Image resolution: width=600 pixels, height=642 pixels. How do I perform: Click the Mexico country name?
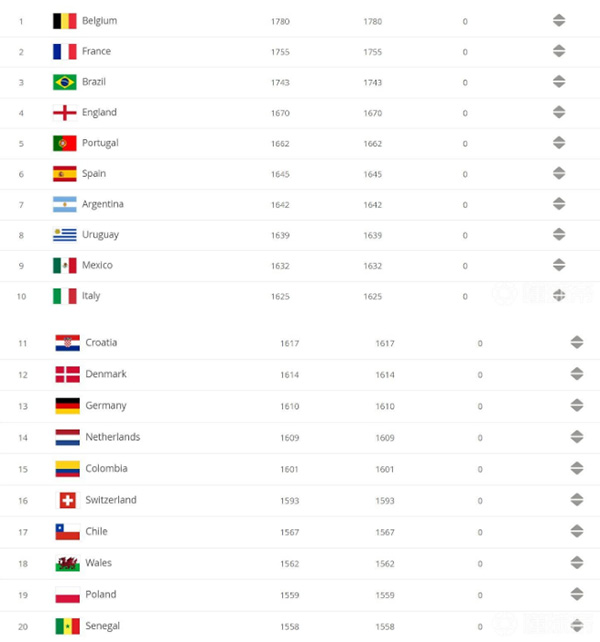click(x=97, y=265)
